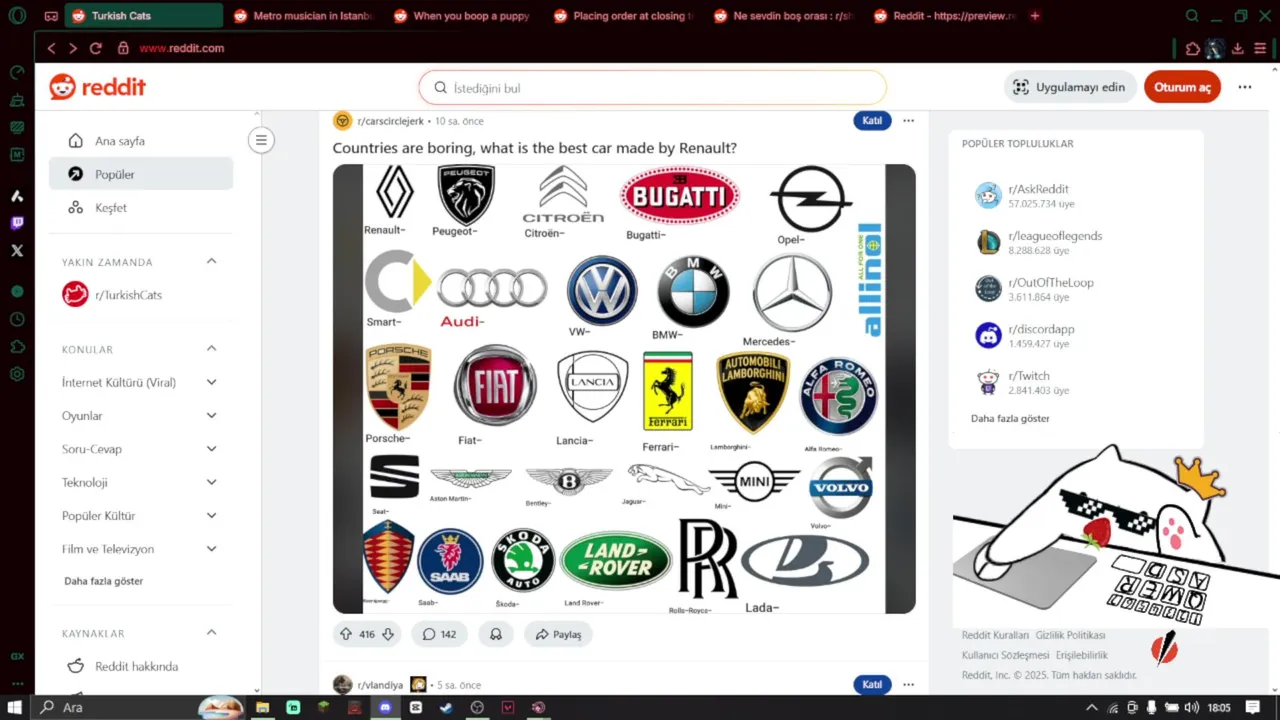Open browser tab search magnifier icon

(x=1192, y=16)
